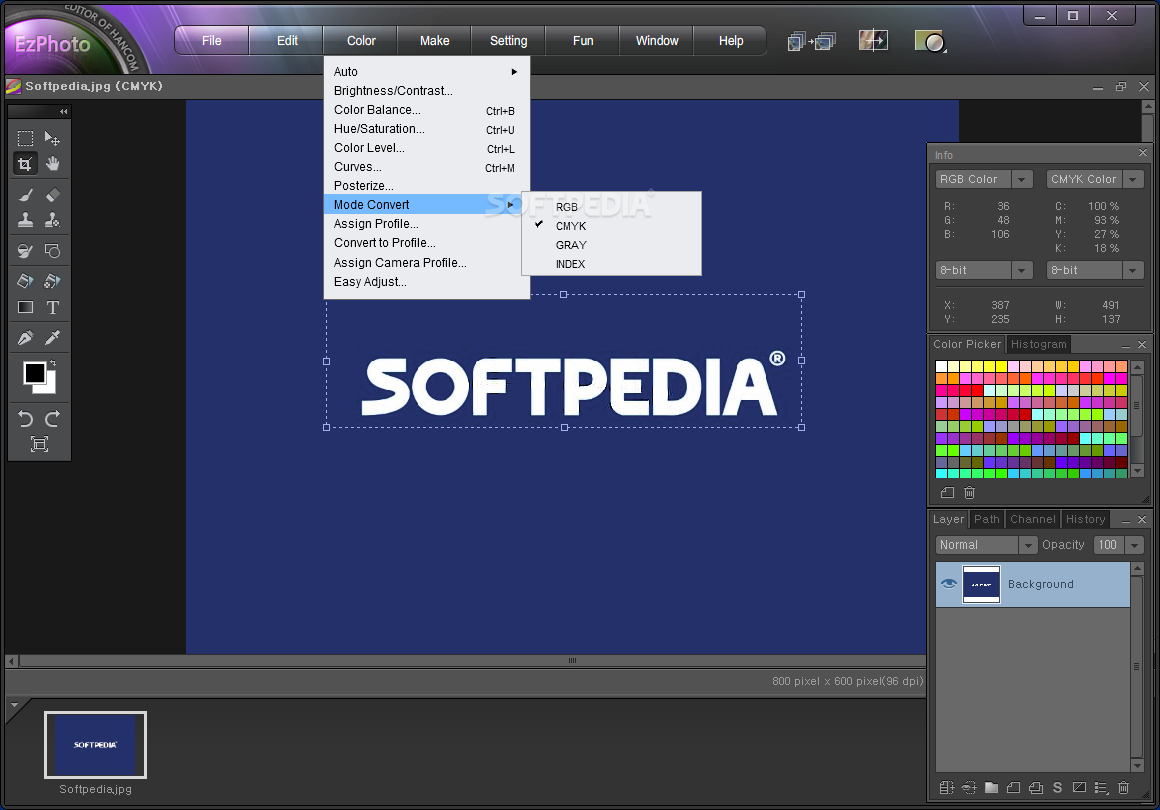The height and width of the screenshot is (810, 1160).
Task: Choose RGB in Mode Convert submenu
Action: coord(611,207)
